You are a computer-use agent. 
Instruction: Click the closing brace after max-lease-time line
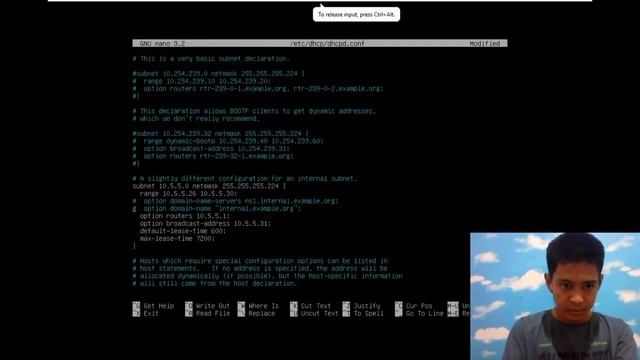(134, 246)
